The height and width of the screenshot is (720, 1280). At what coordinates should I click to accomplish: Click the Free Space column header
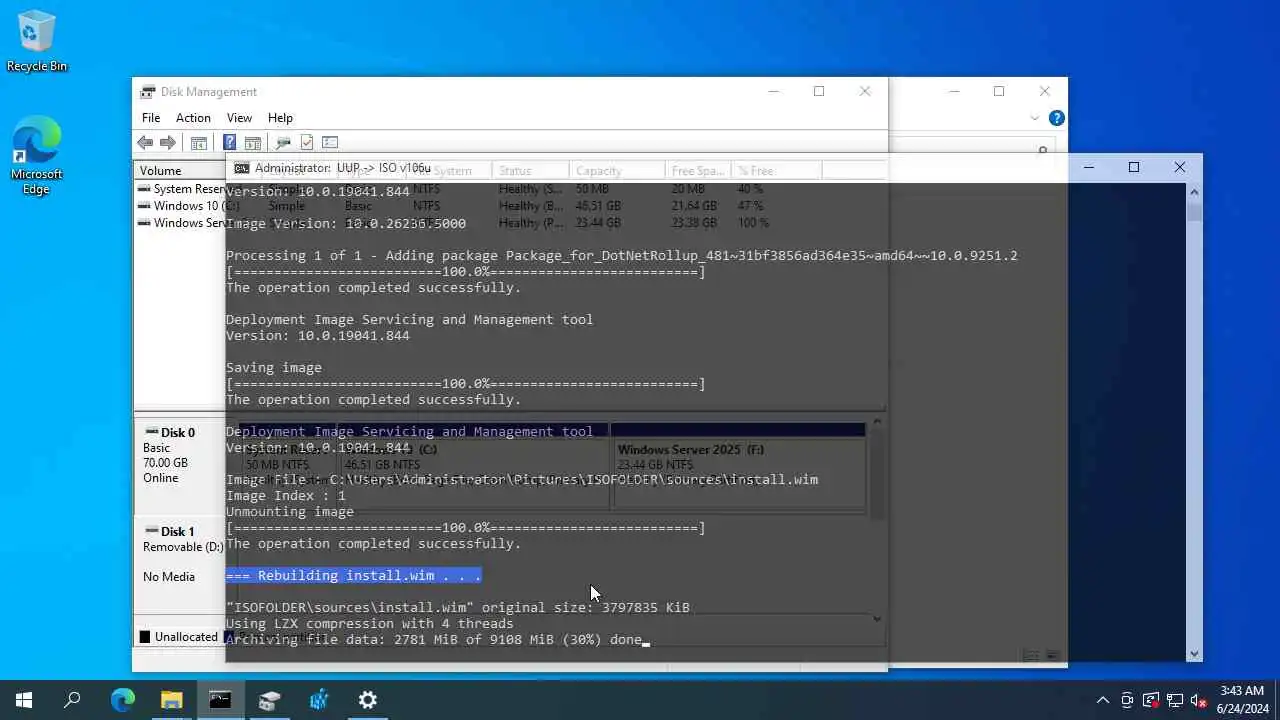698,171
